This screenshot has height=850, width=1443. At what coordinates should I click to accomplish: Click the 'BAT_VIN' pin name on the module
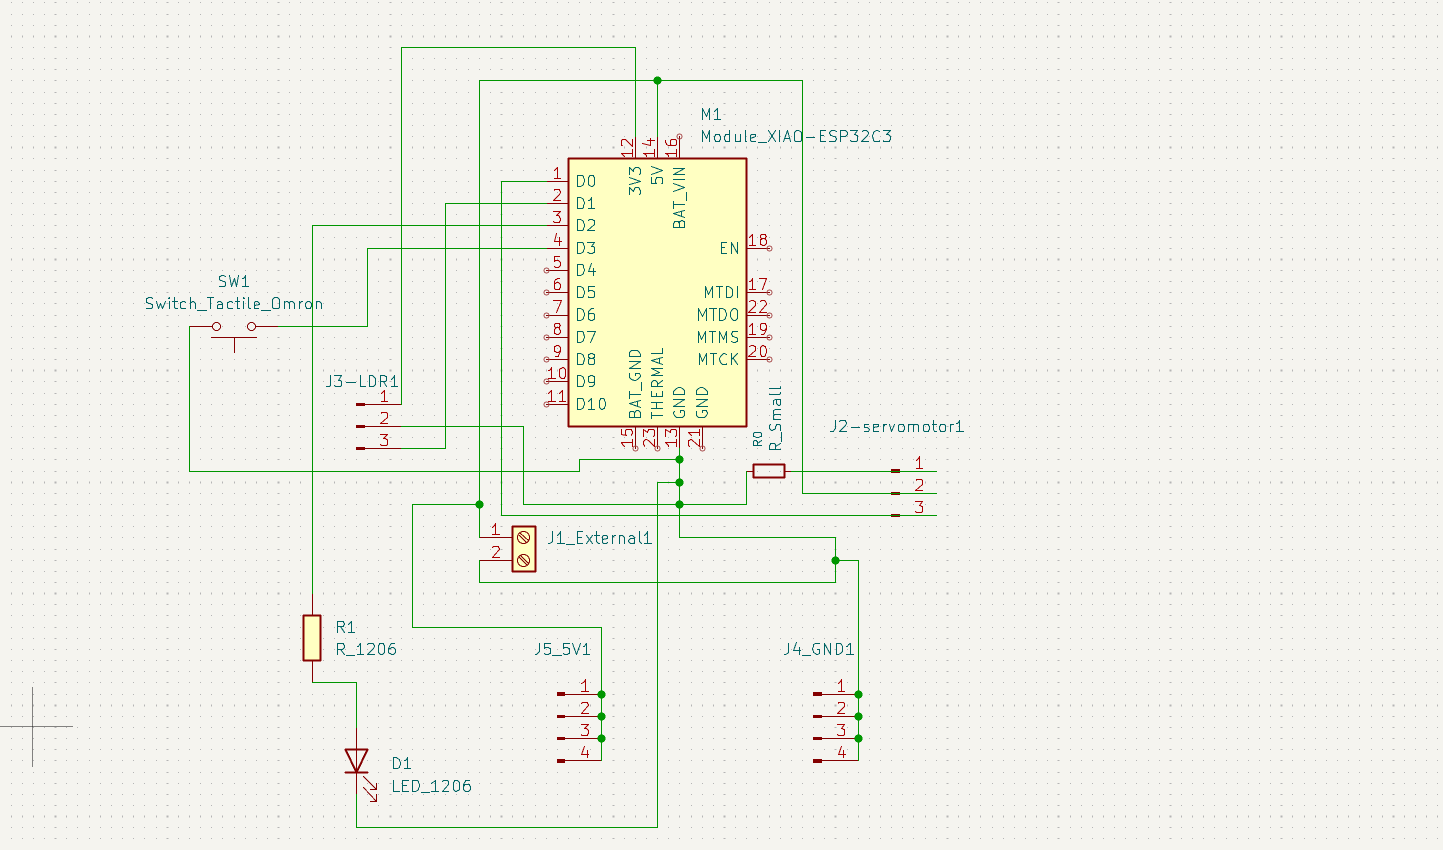pyautogui.click(x=680, y=198)
